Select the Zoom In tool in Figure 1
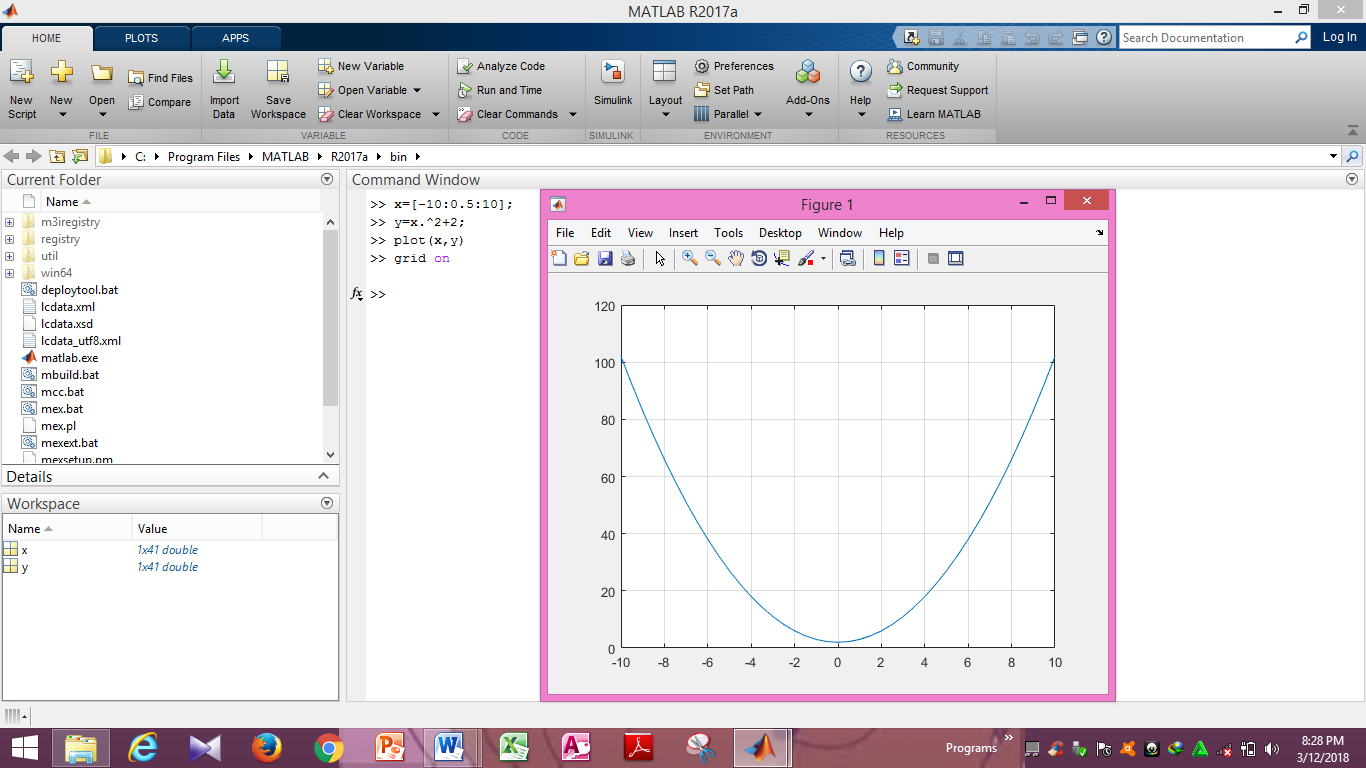The image size is (1366, 768). 688,258
